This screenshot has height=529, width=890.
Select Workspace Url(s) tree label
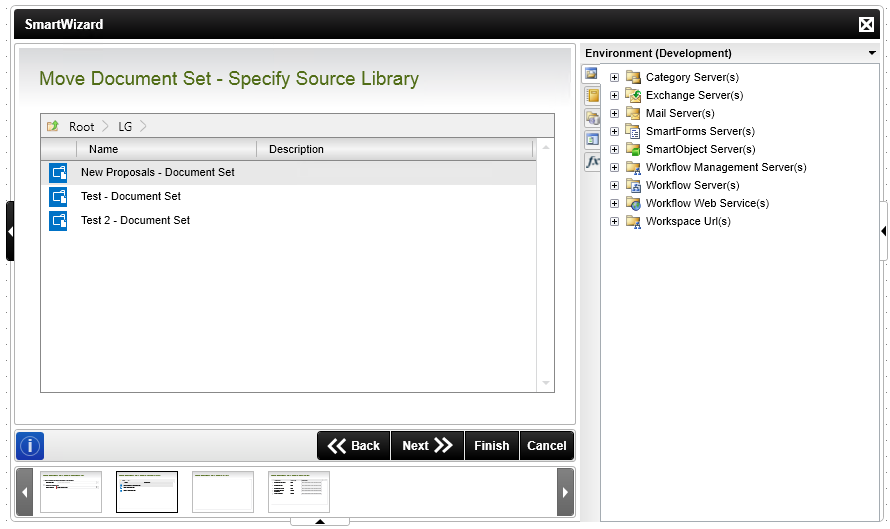coord(688,221)
